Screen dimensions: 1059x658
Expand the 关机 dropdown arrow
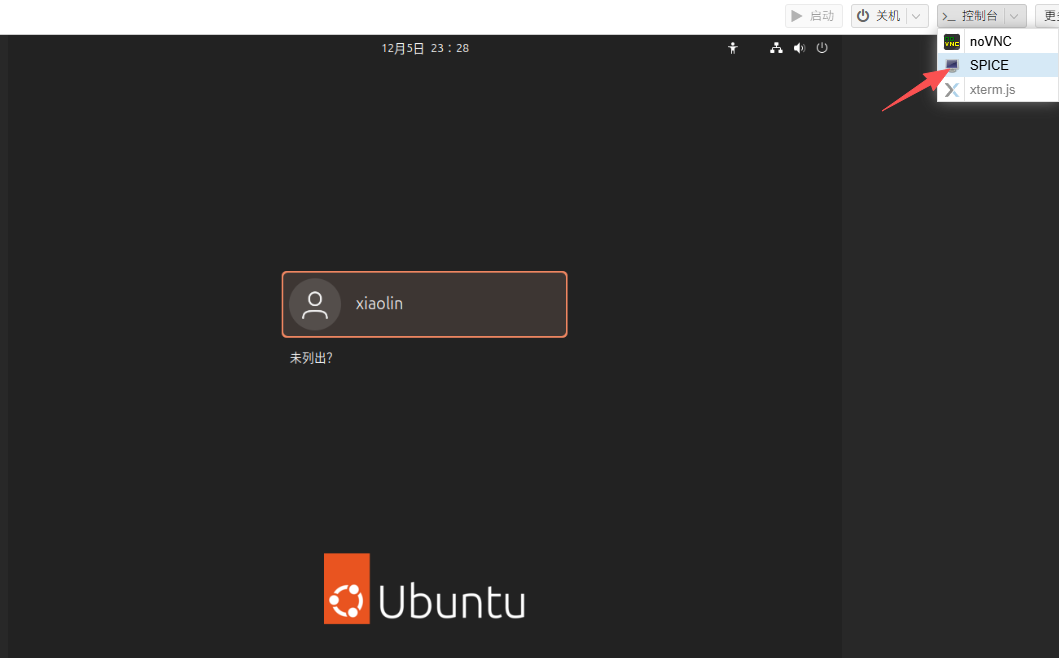coord(916,16)
